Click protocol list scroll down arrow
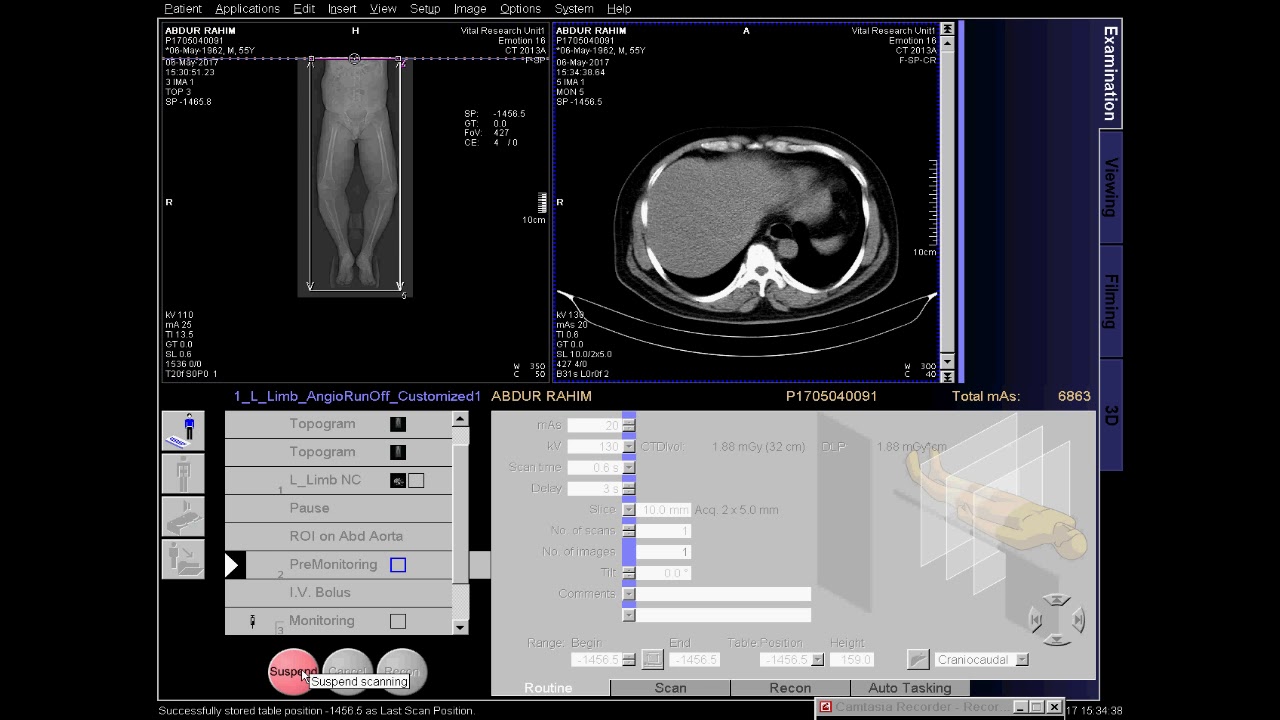This screenshot has height=720, width=1280. [x=460, y=627]
